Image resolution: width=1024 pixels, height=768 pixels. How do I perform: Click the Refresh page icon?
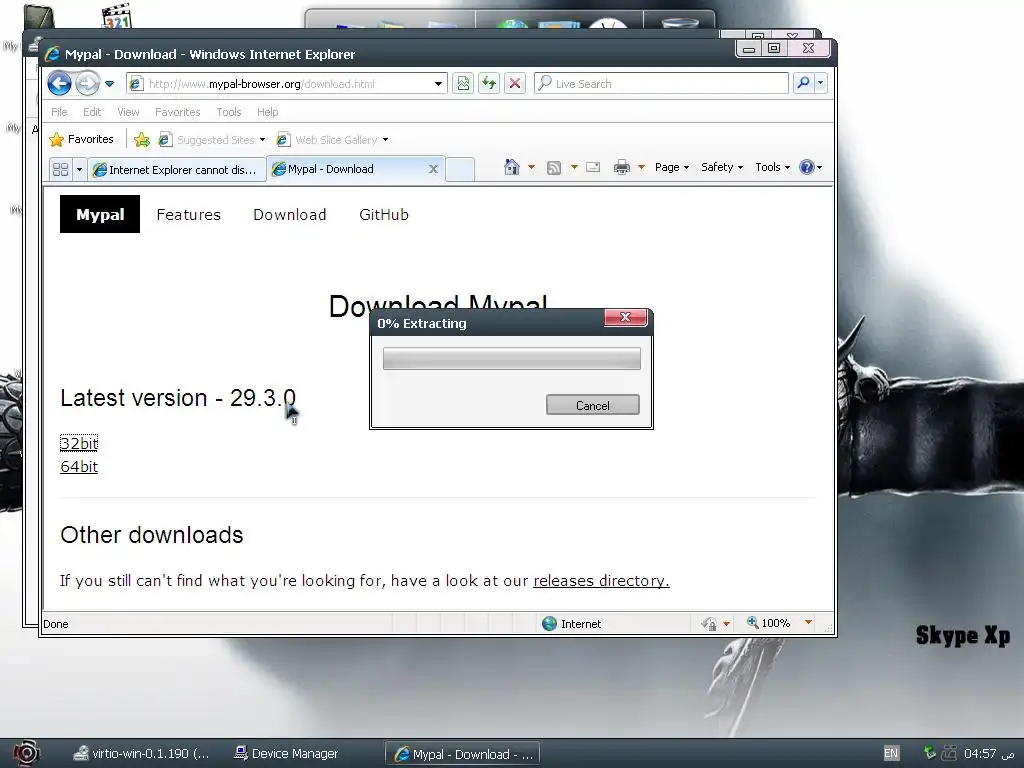point(488,84)
